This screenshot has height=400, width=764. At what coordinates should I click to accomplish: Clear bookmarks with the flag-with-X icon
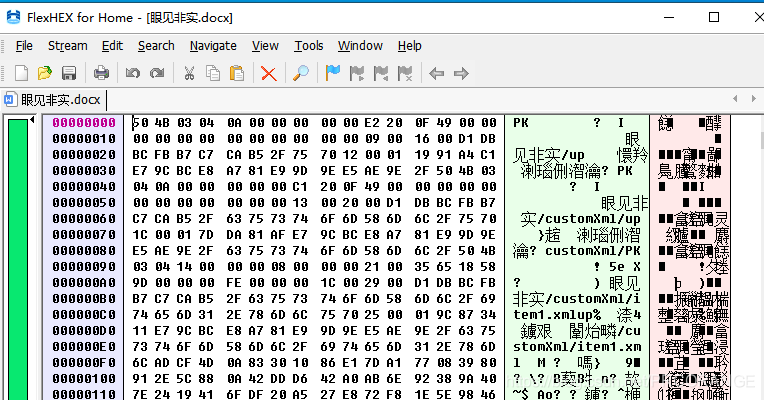[x=405, y=73]
